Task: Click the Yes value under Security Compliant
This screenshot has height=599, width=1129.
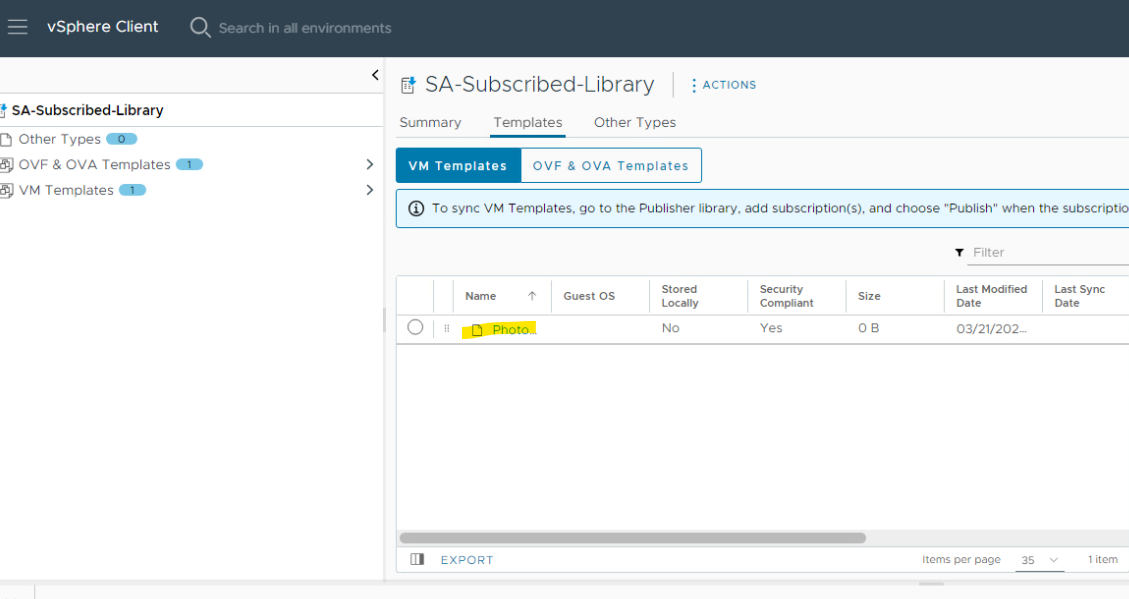Action: (x=771, y=328)
